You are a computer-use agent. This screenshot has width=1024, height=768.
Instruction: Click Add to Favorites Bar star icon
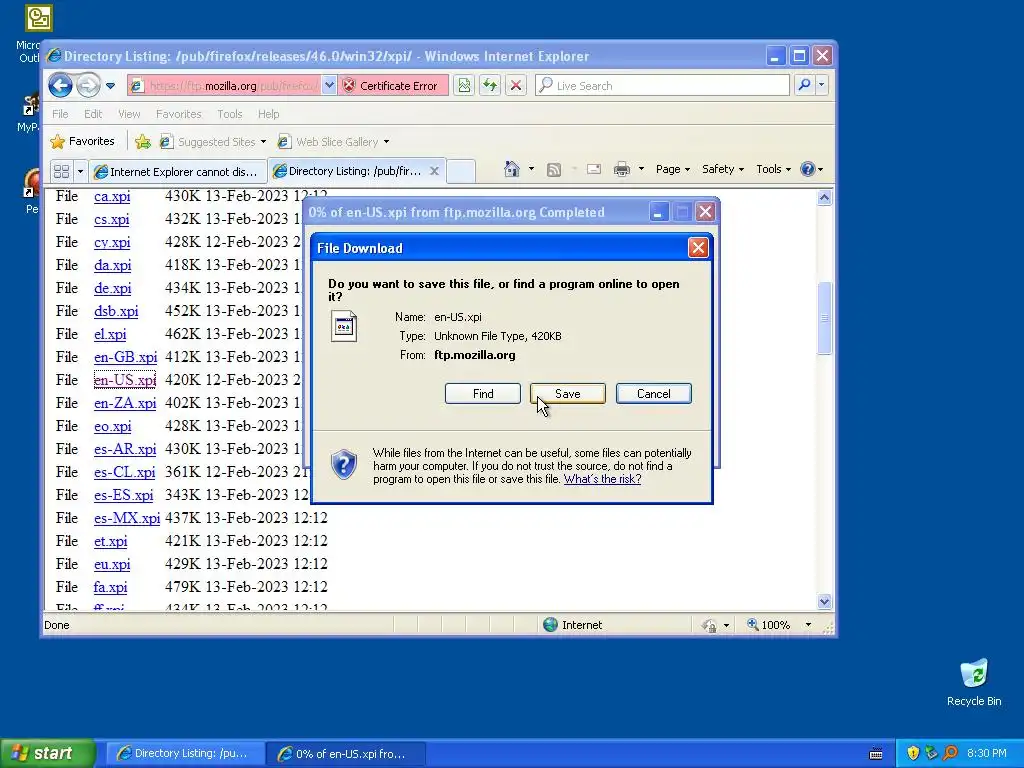[x=142, y=142]
